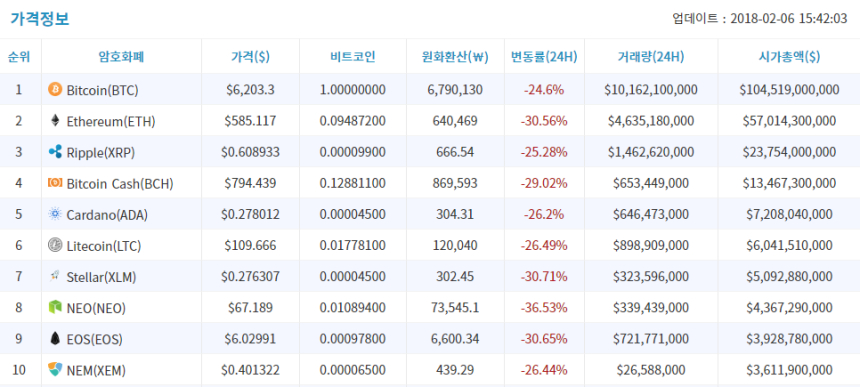Select Ethereum price $585.117
The height and width of the screenshot is (387, 860).
(x=250, y=121)
